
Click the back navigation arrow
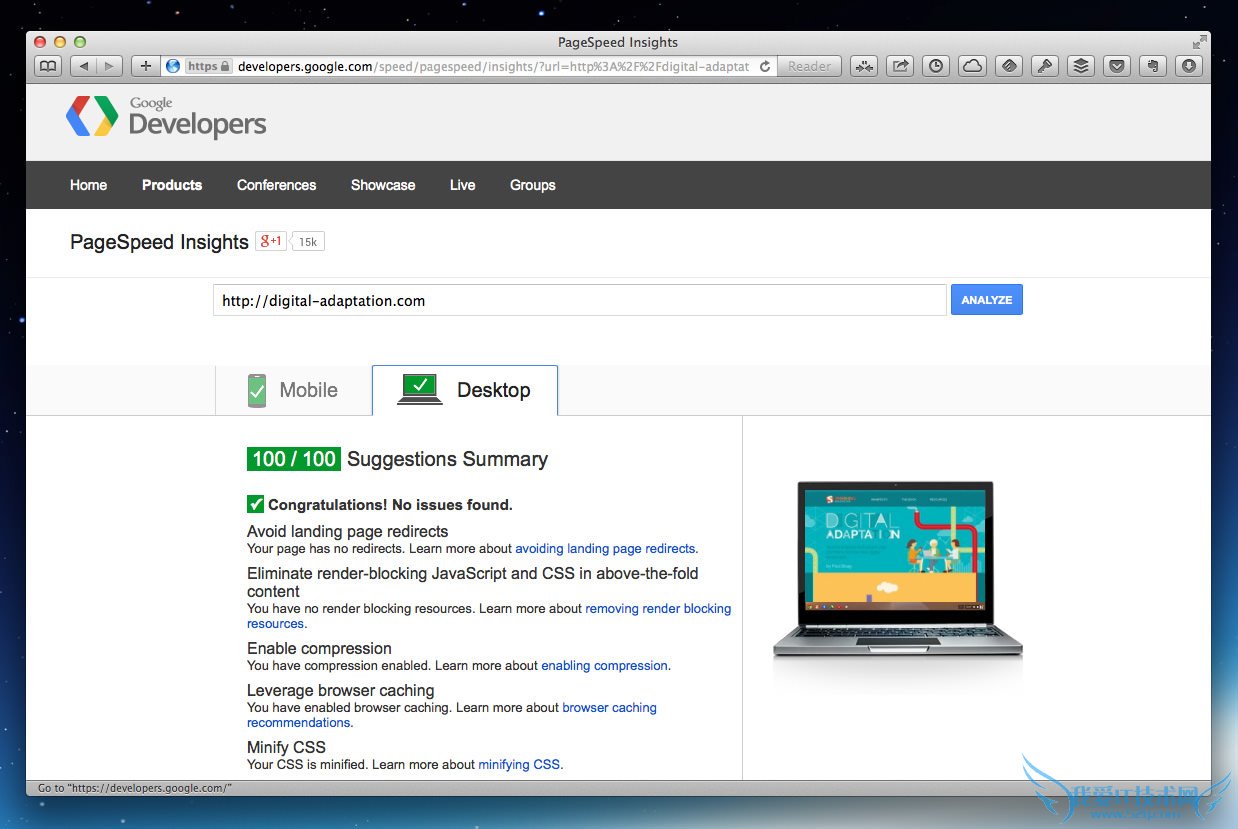tap(84, 66)
